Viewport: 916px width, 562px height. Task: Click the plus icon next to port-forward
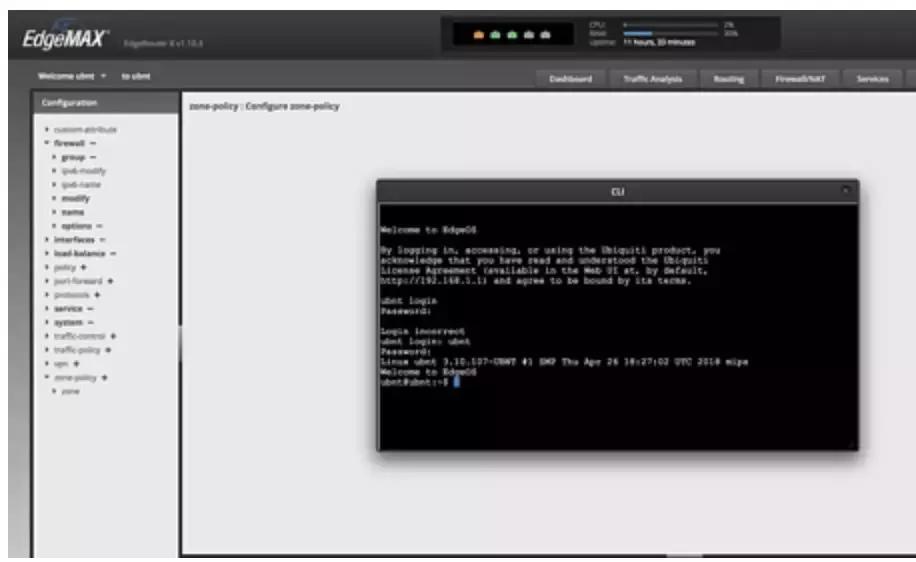pyautogui.click(x=110, y=281)
